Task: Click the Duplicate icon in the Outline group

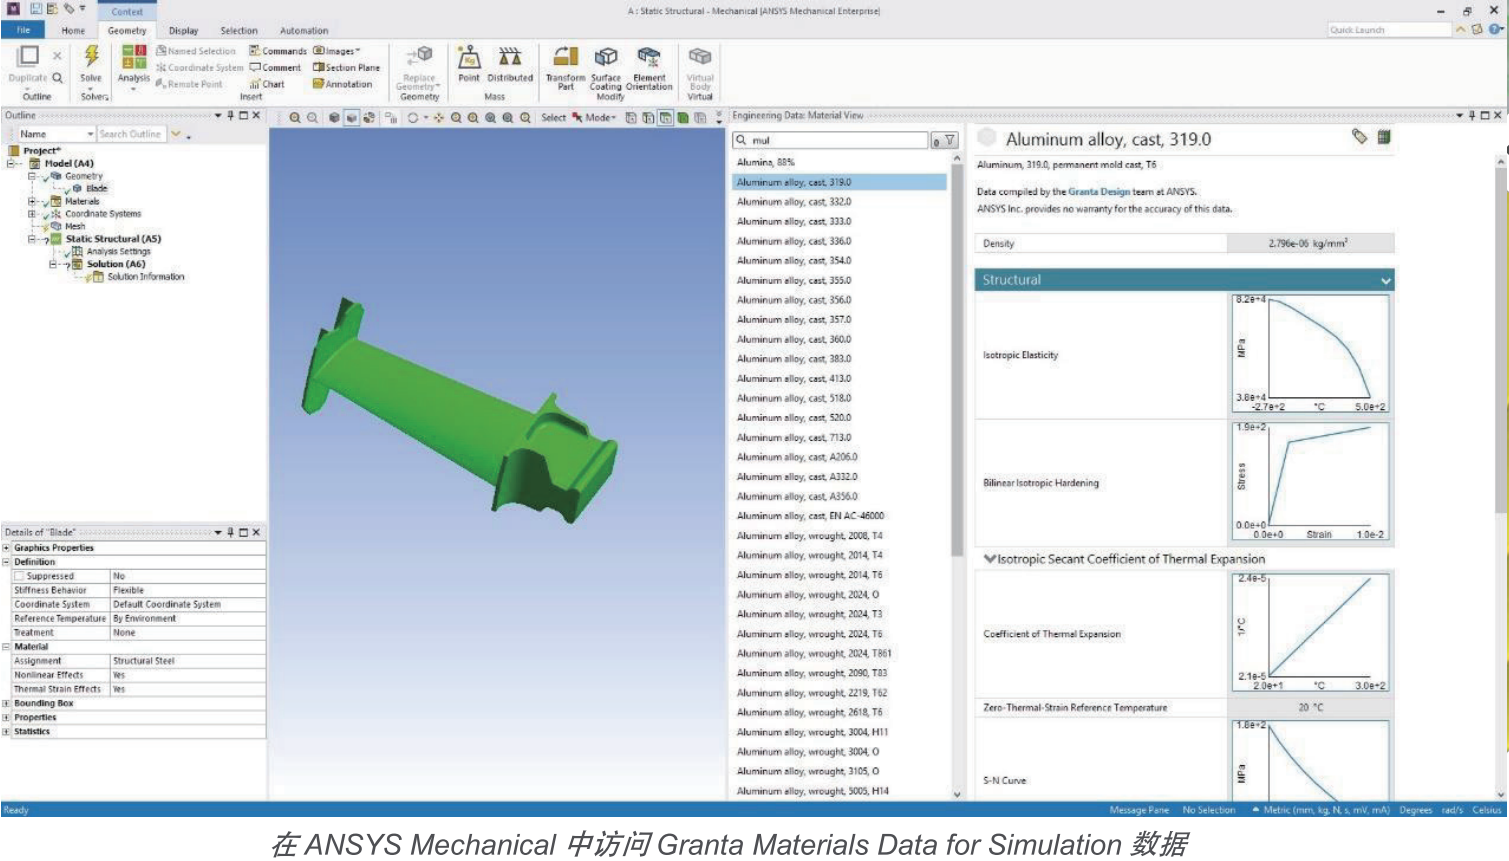Action: click(x=28, y=56)
